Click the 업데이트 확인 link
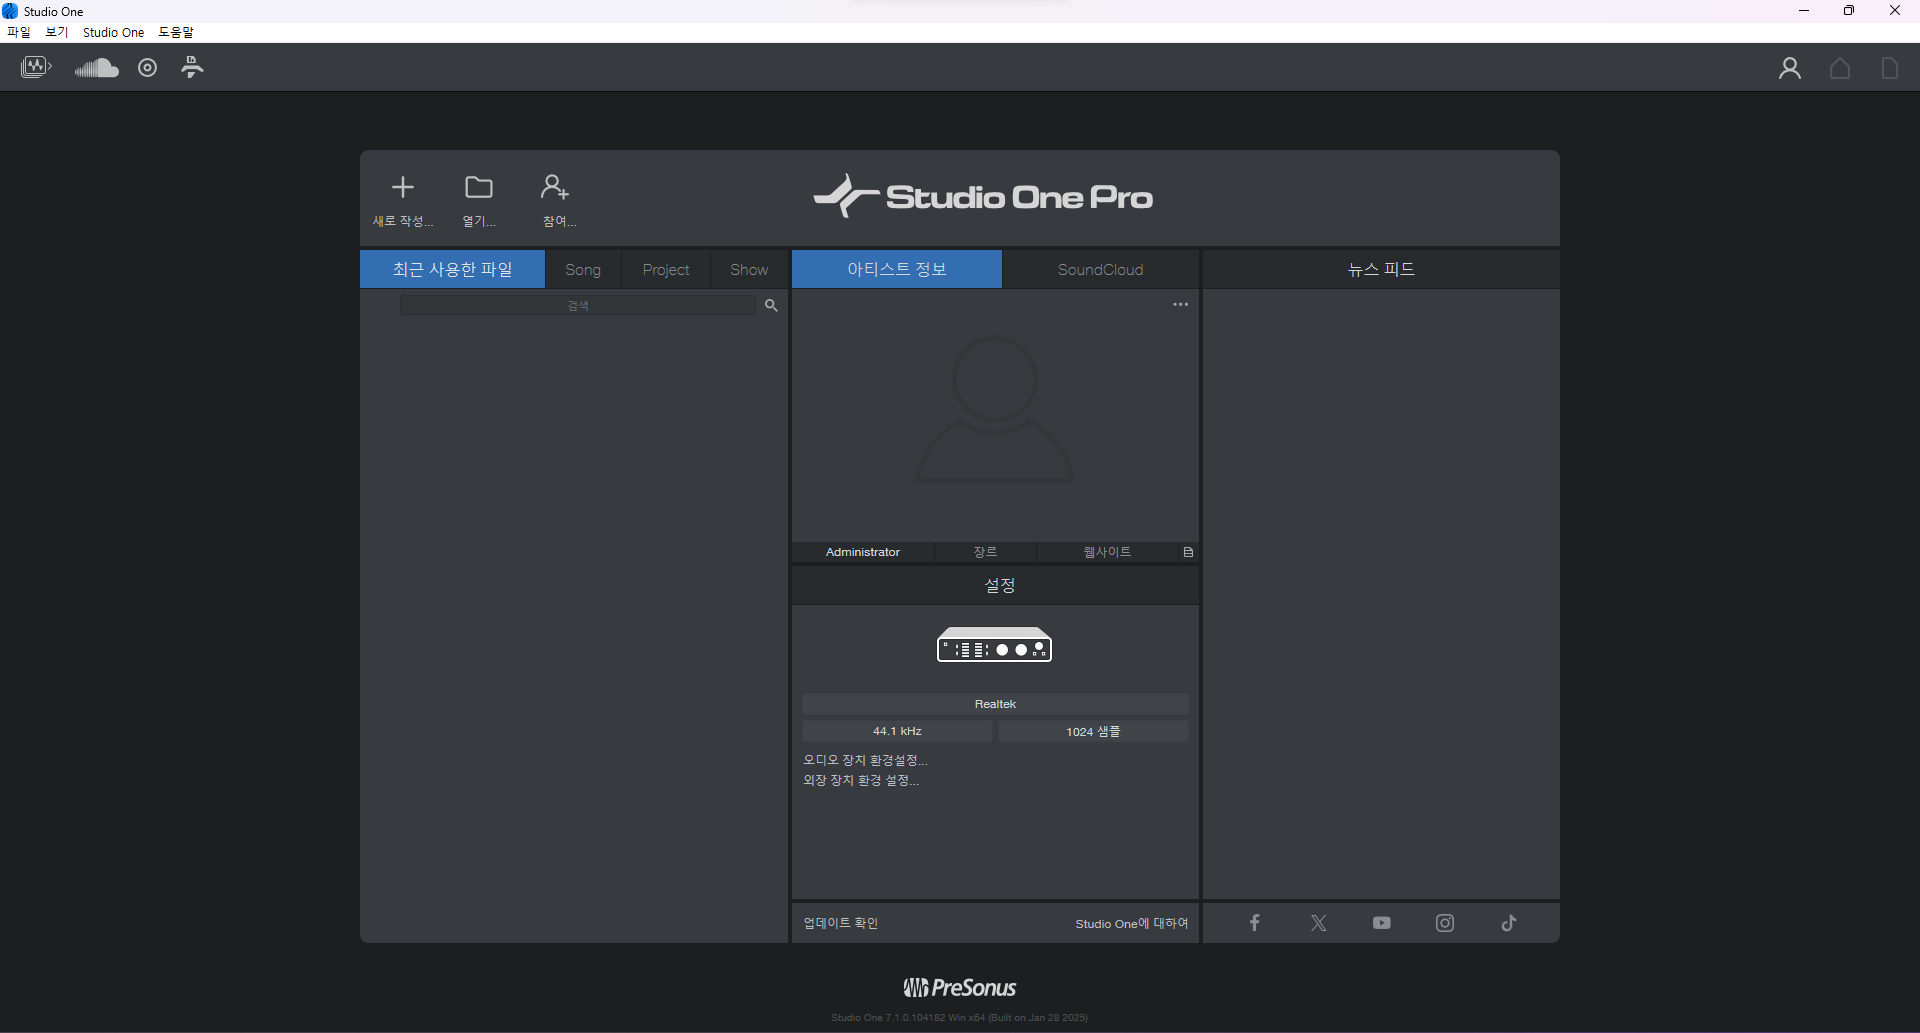Viewport: 1920px width, 1033px height. 841,923
